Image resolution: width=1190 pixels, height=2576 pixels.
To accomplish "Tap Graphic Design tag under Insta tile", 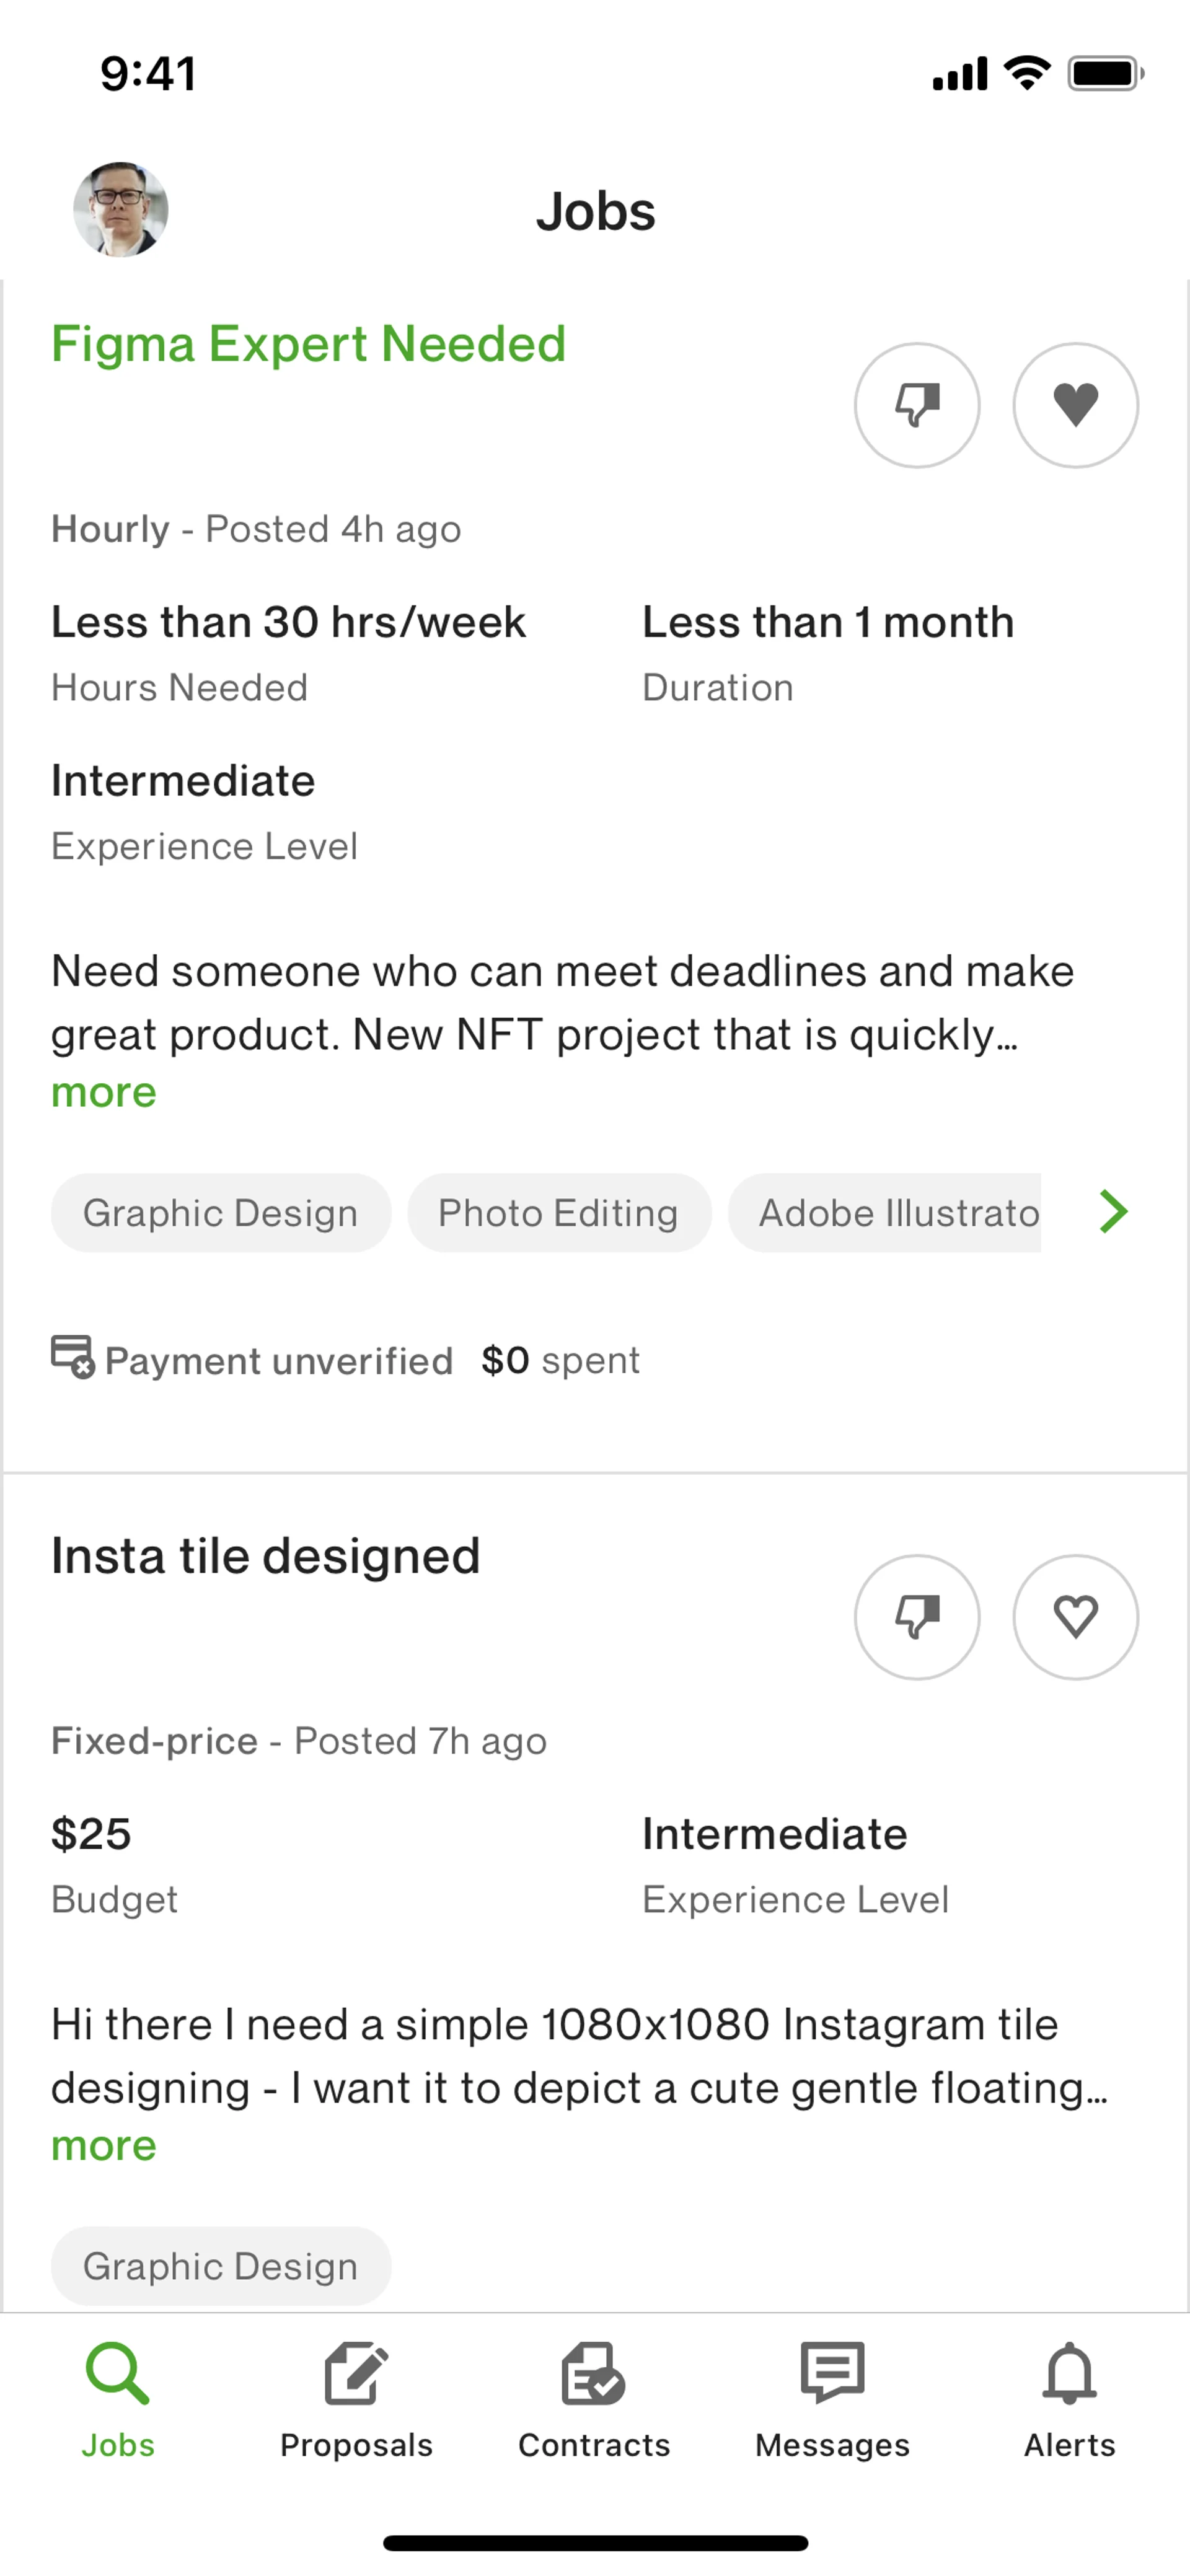I will [x=220, y=2266].
